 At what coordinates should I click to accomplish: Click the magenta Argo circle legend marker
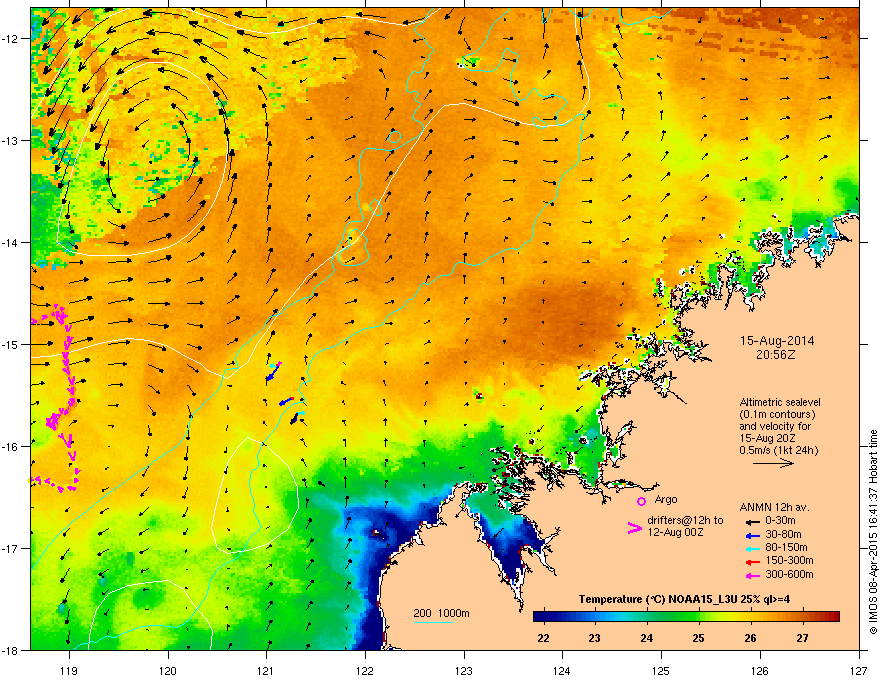coord(641,501)
